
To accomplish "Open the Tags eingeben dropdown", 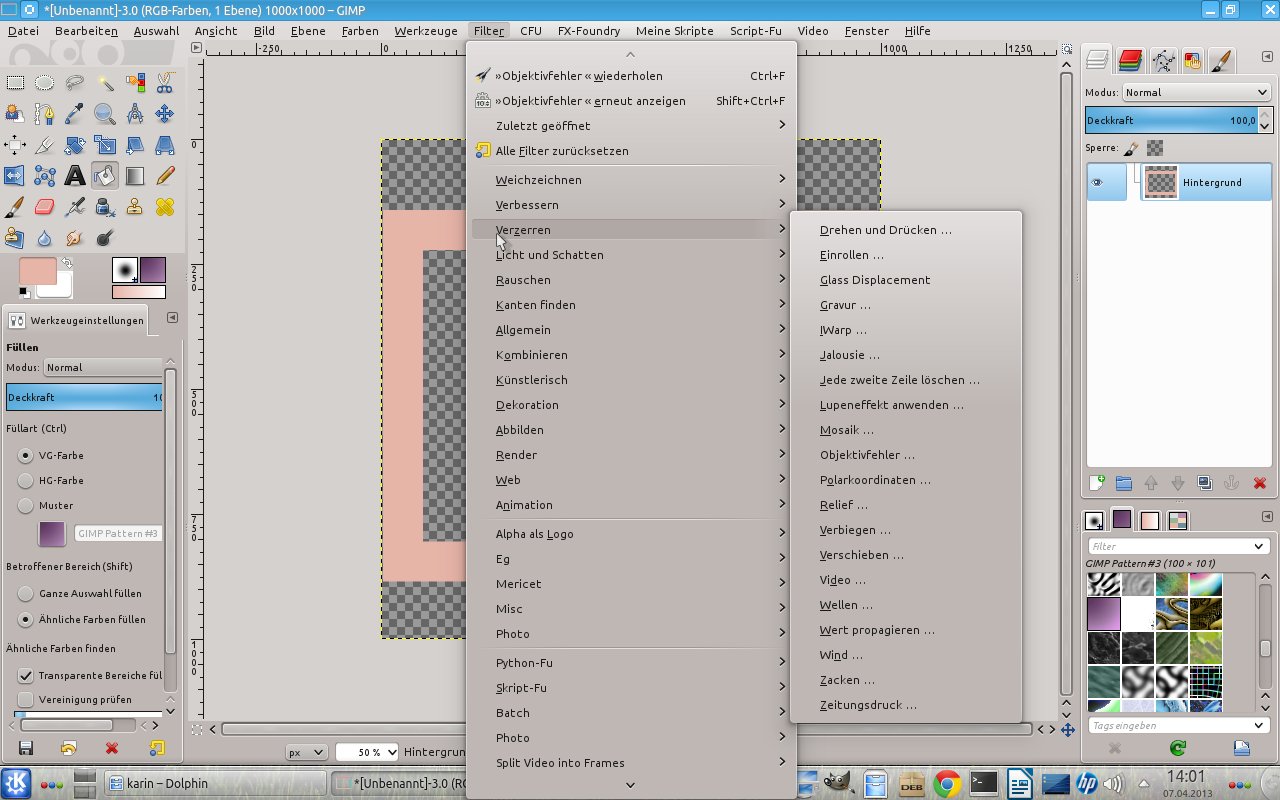I will [x=1259, y=725].
